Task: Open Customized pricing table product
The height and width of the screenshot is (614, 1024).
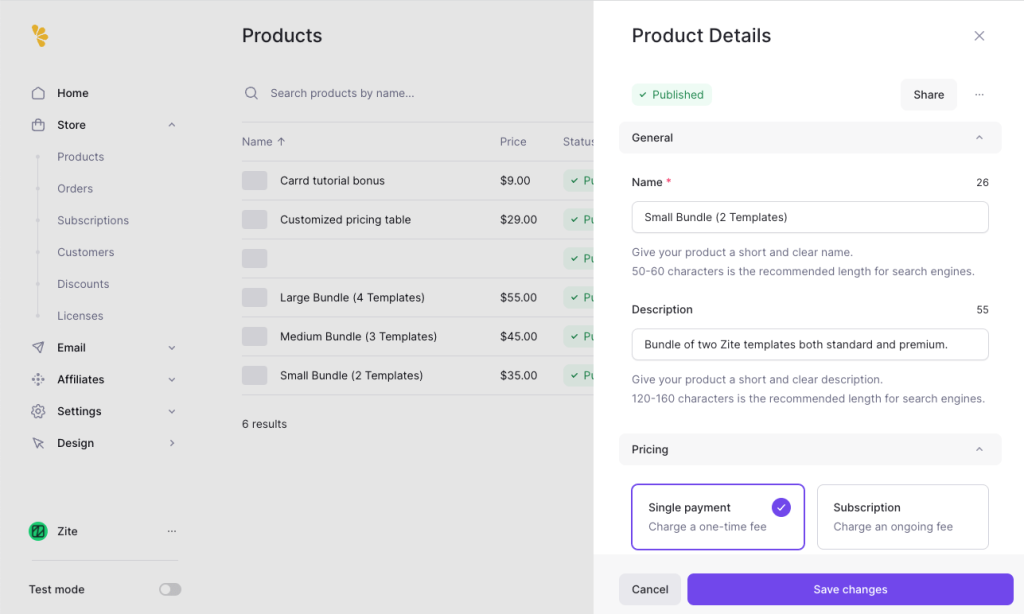Action: coord(345,219)
